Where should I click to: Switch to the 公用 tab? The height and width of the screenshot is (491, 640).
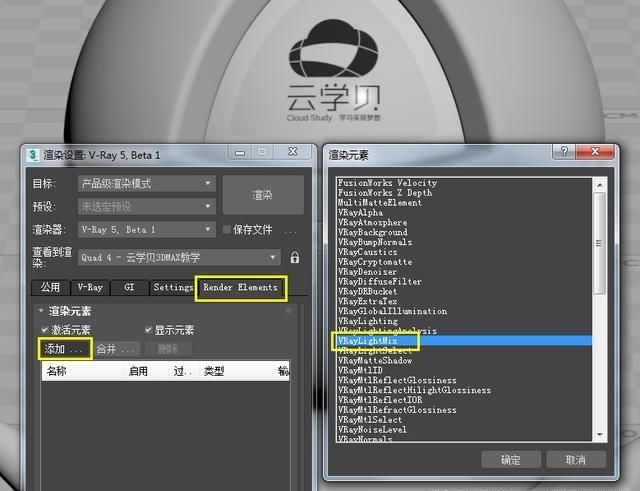[50, 287]
